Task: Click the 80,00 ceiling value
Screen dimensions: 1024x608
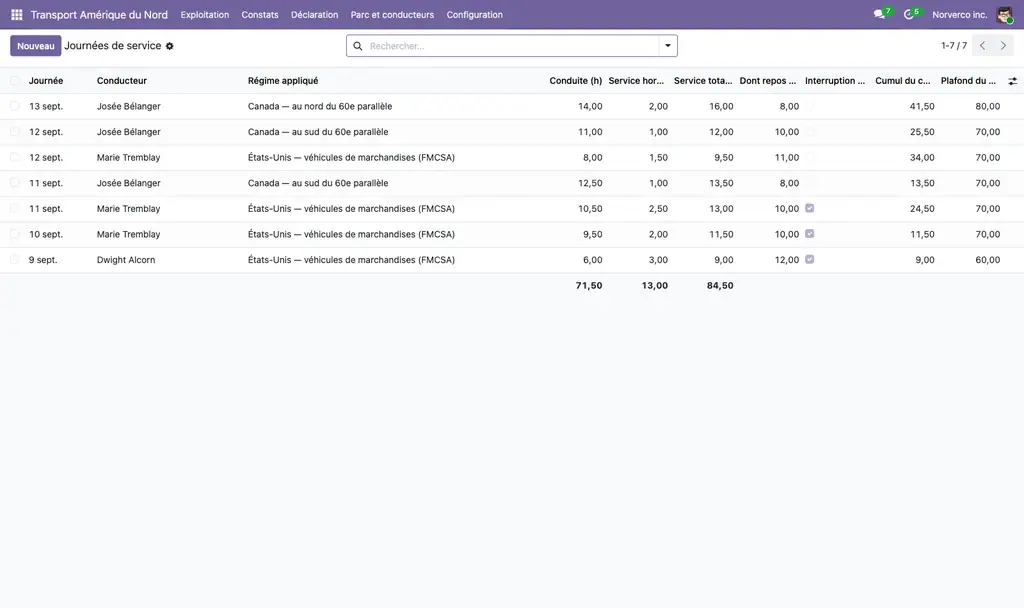Action: (x=987, y=106)
